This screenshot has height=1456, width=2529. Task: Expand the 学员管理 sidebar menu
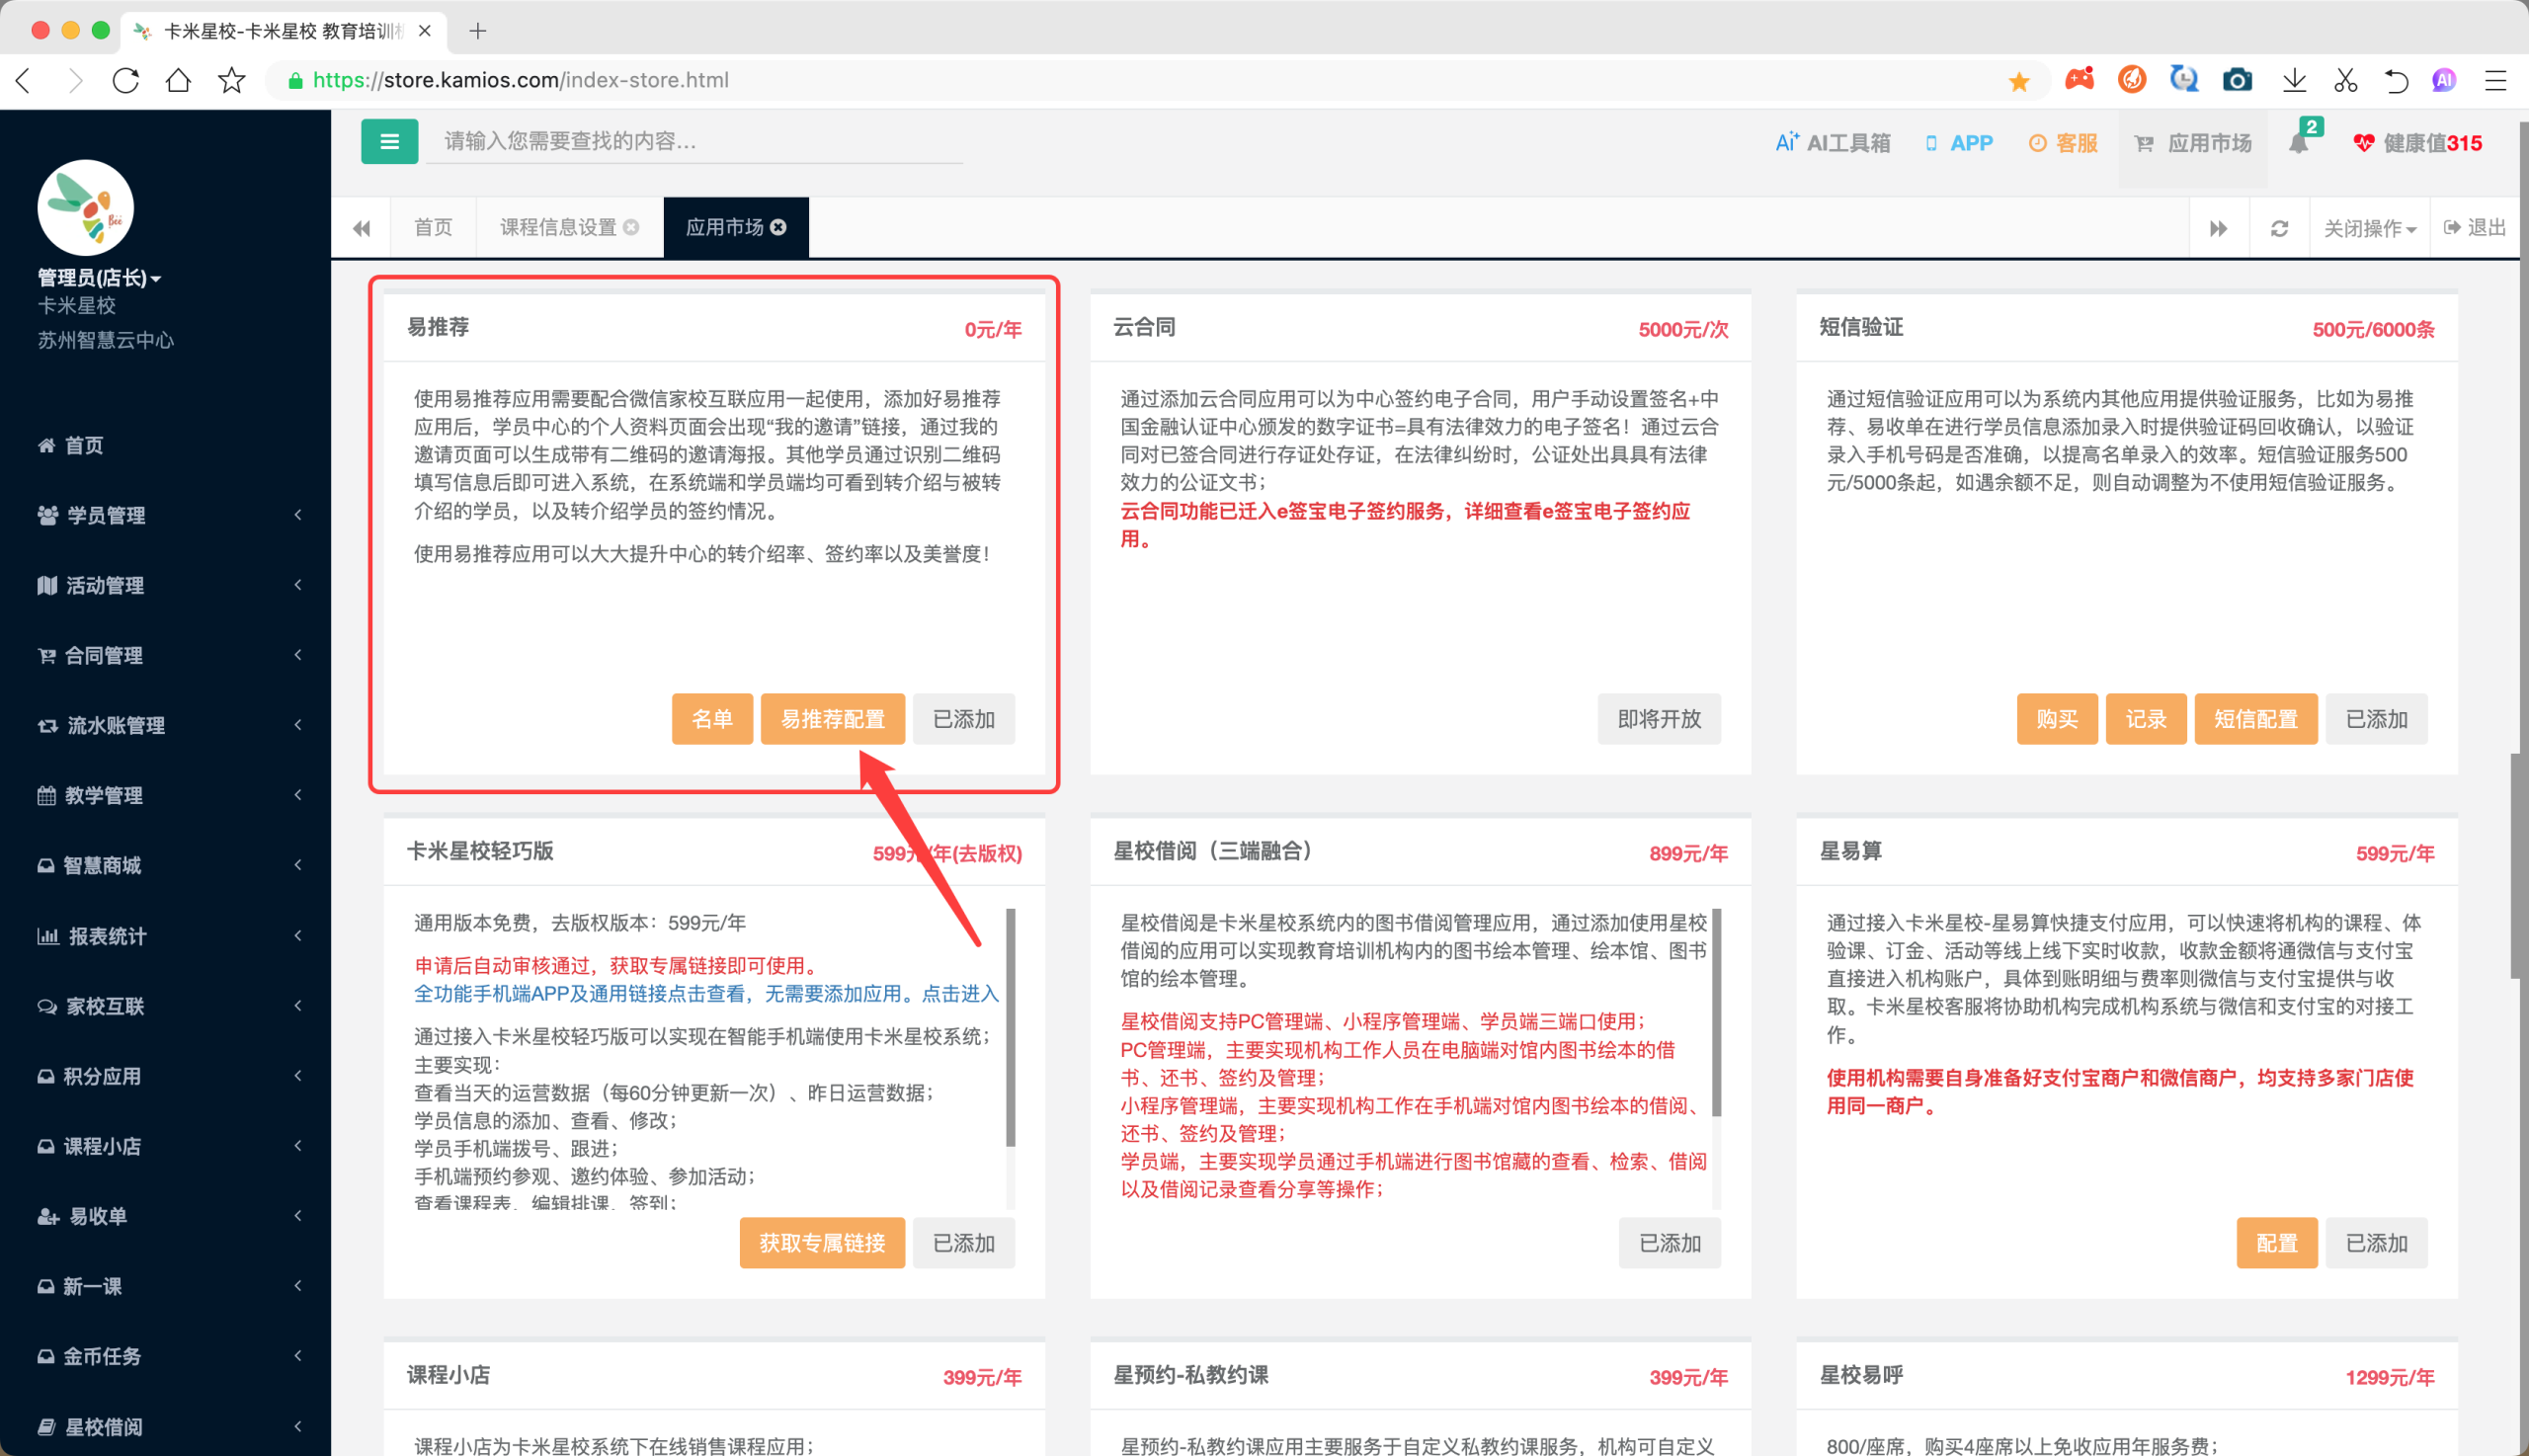pyautogui.click(x=165, y=515)
